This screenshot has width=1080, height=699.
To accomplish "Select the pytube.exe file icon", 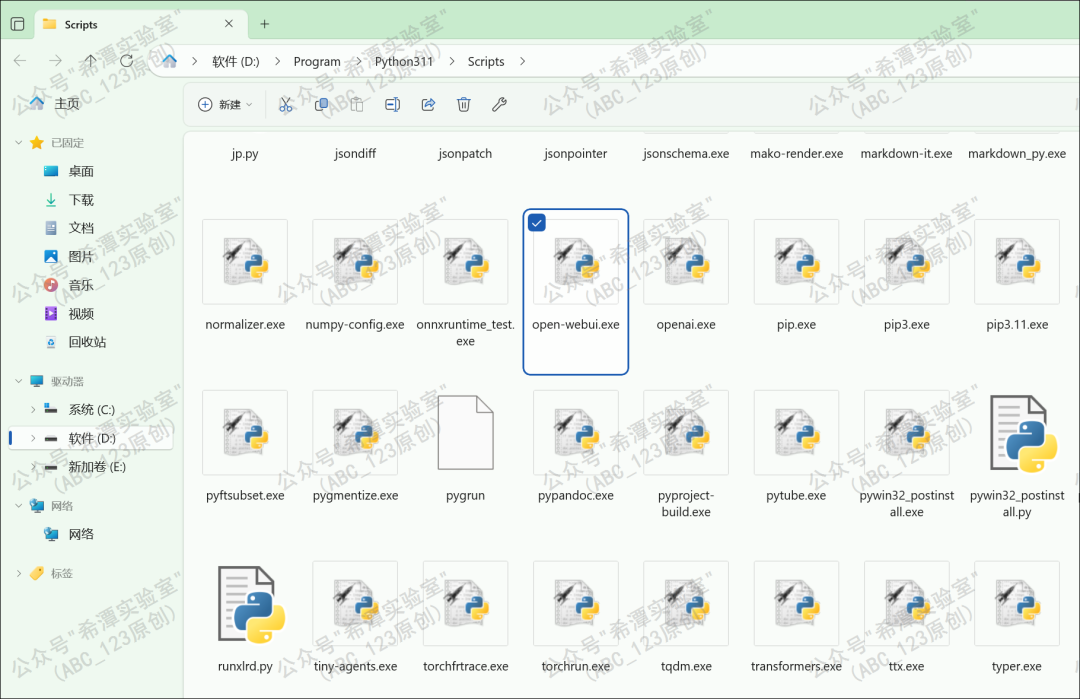I will (796, 432).
